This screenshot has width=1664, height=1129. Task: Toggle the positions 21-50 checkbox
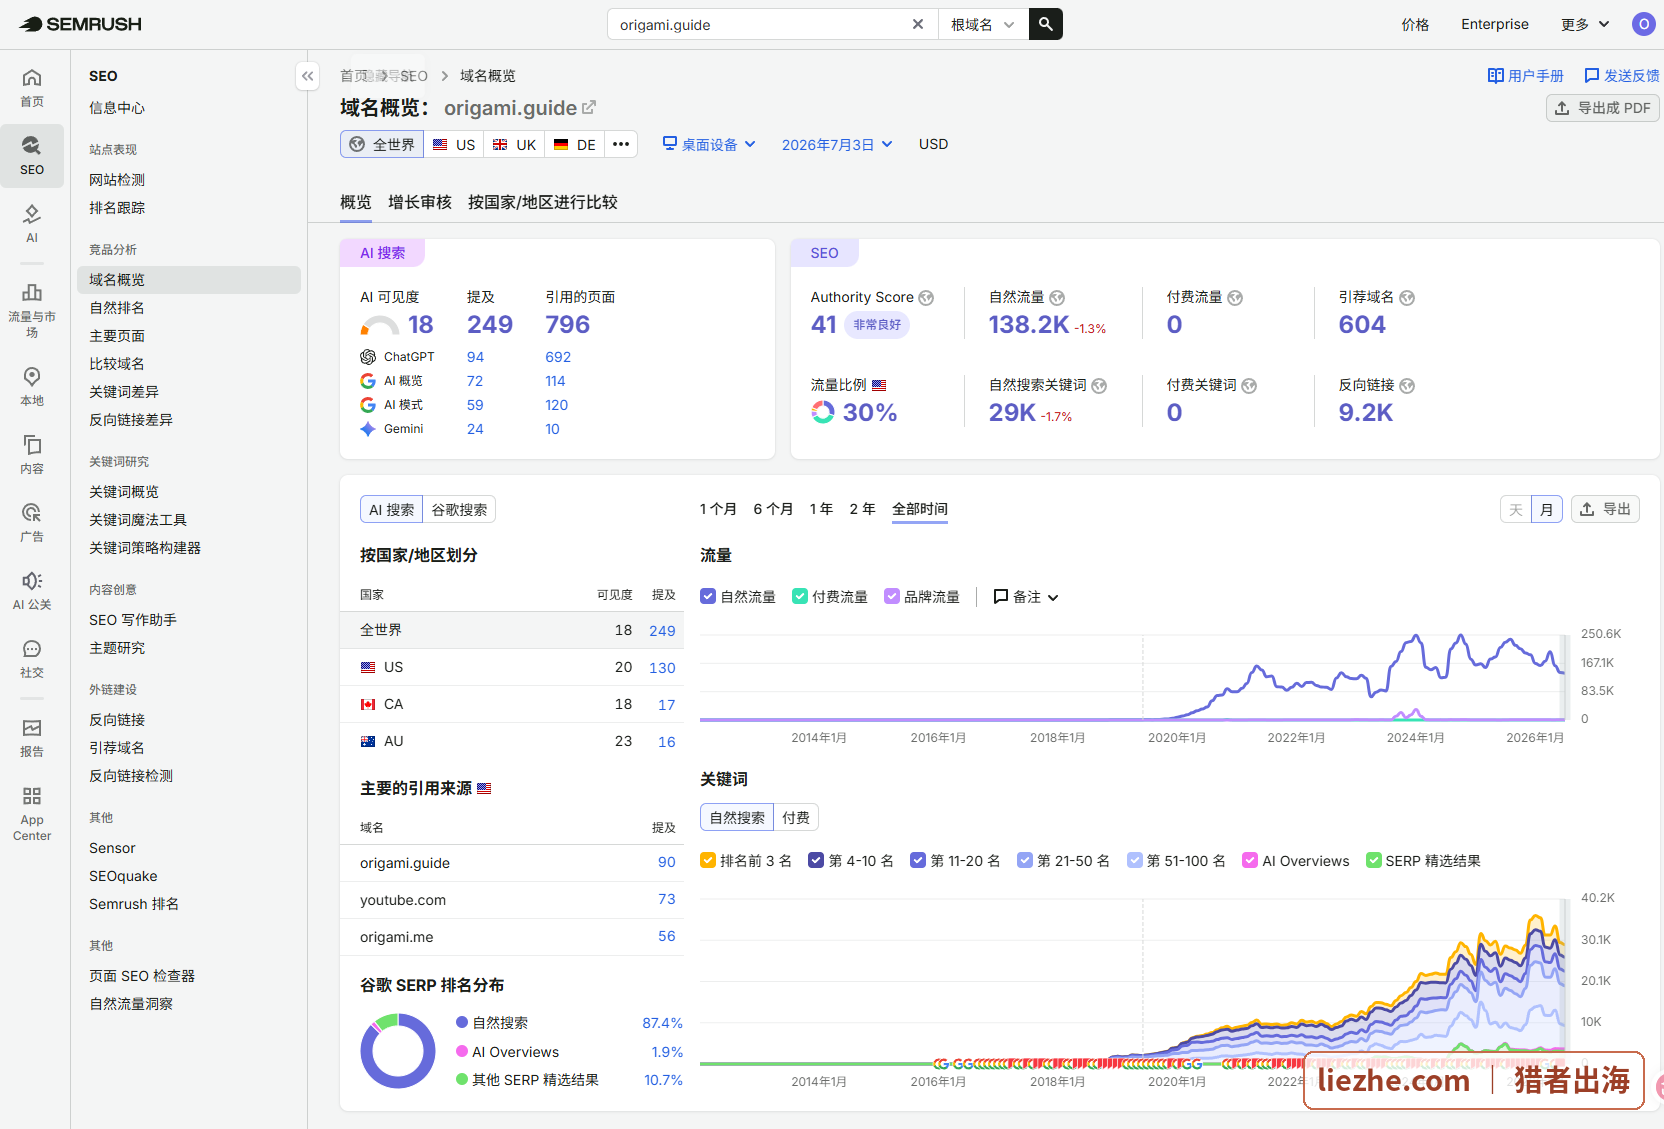point(1025,860)
